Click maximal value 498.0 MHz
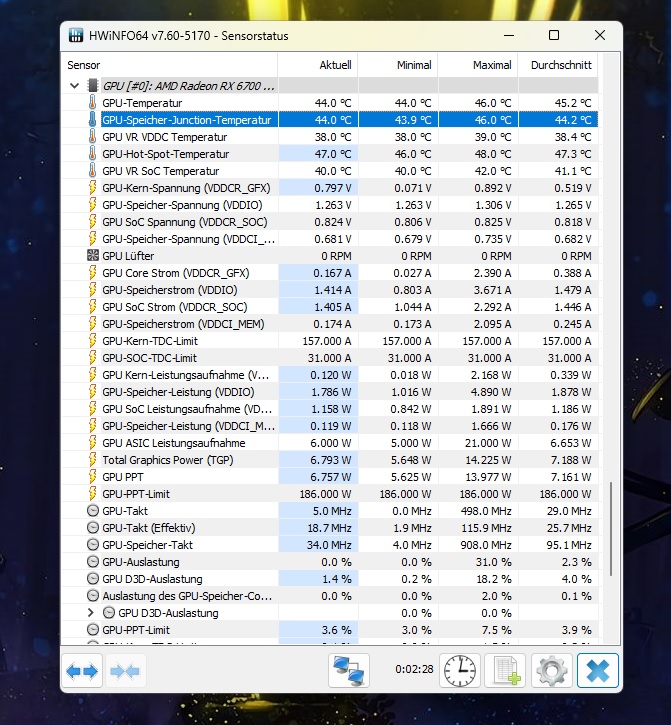This screenshot has width=671, height=725. click(486, 511)
